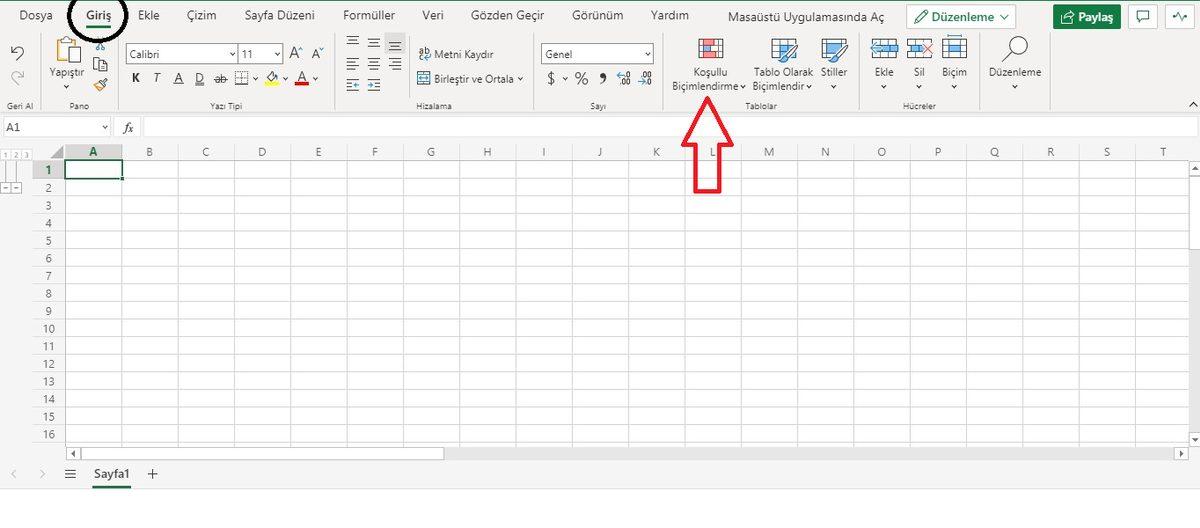The height and width of the screenshot is (528, 1200).
Task: Click the center text horizontally icon
Action: pyautogui.click(x=373, y=64)
